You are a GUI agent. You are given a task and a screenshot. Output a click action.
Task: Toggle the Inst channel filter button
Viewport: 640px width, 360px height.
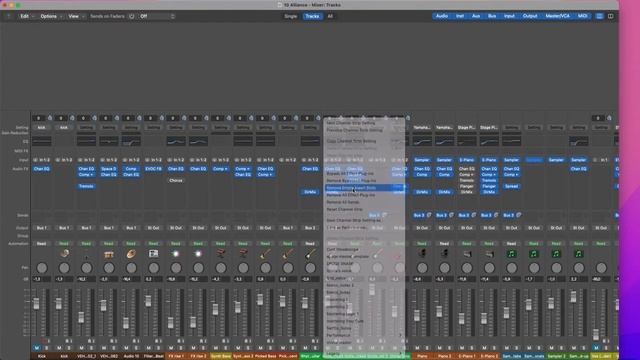coord(460,16)
